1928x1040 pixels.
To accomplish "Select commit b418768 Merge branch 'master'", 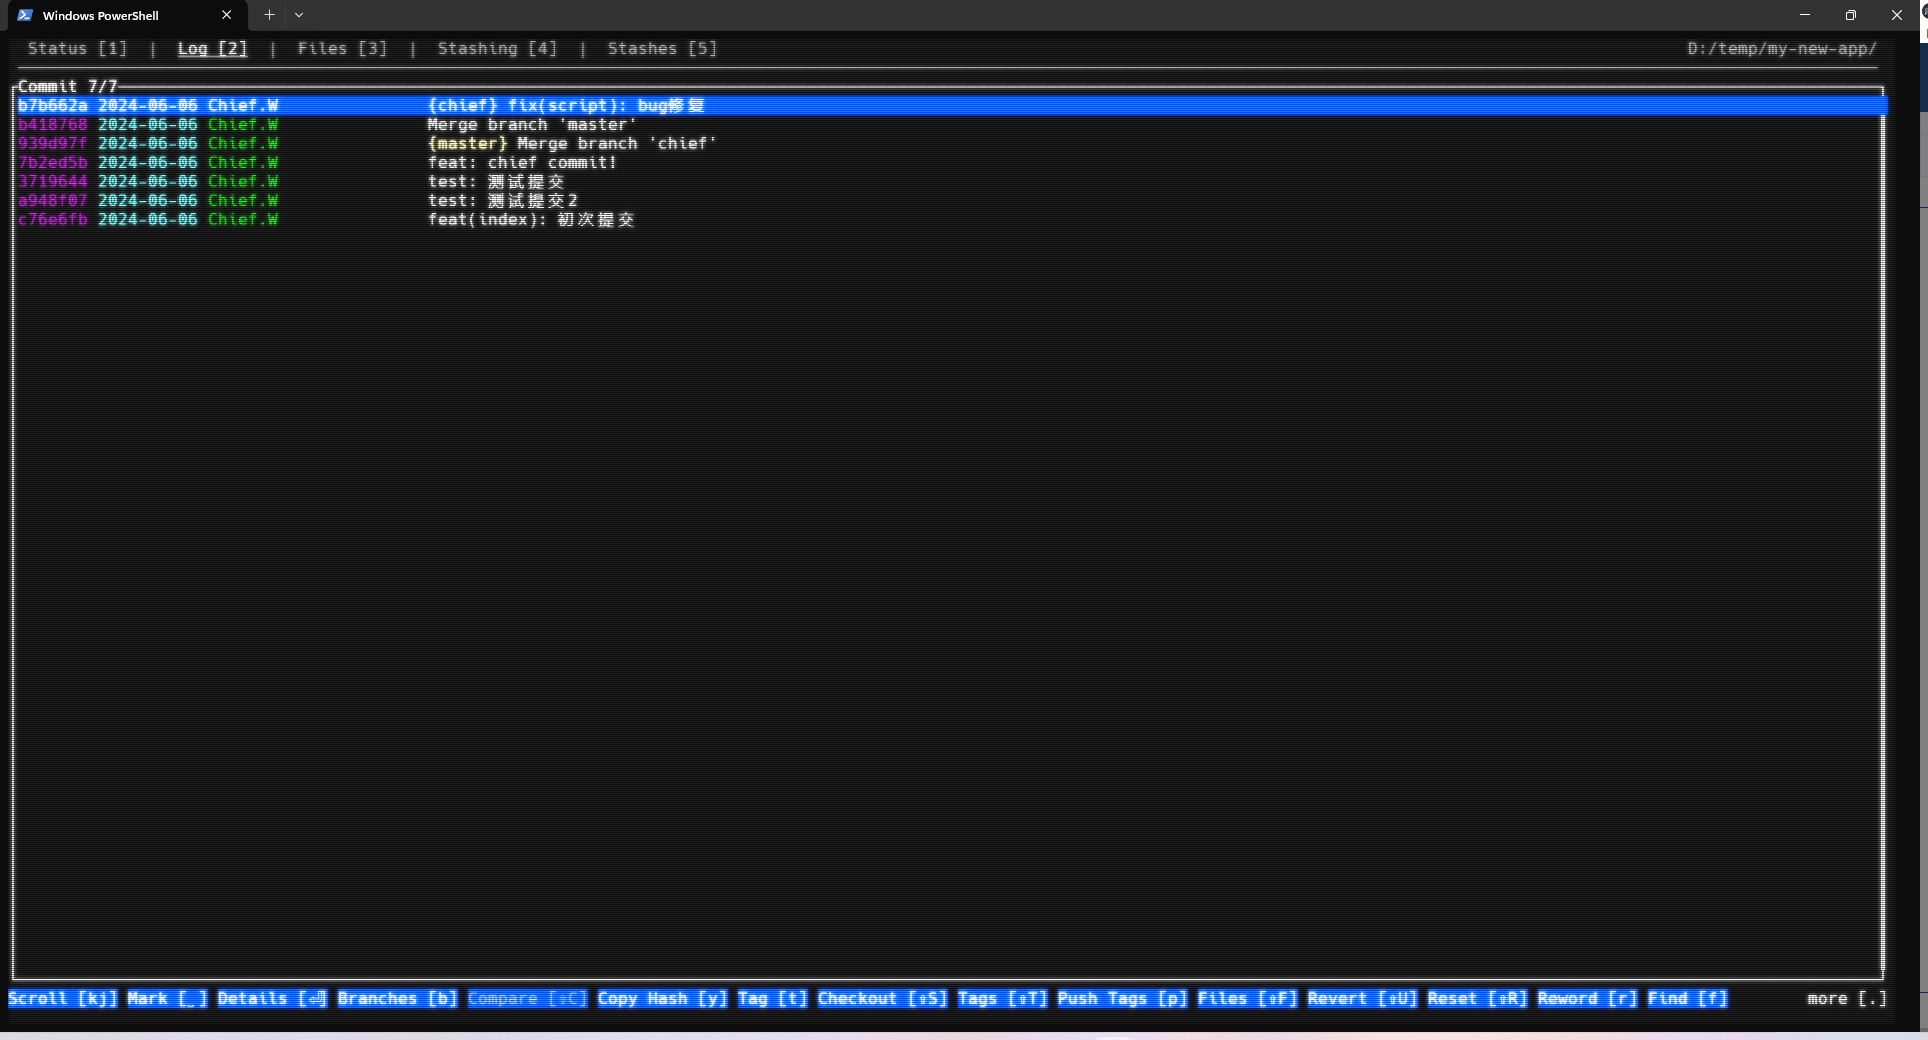I will pyautogui.click(x=949, y=125).
